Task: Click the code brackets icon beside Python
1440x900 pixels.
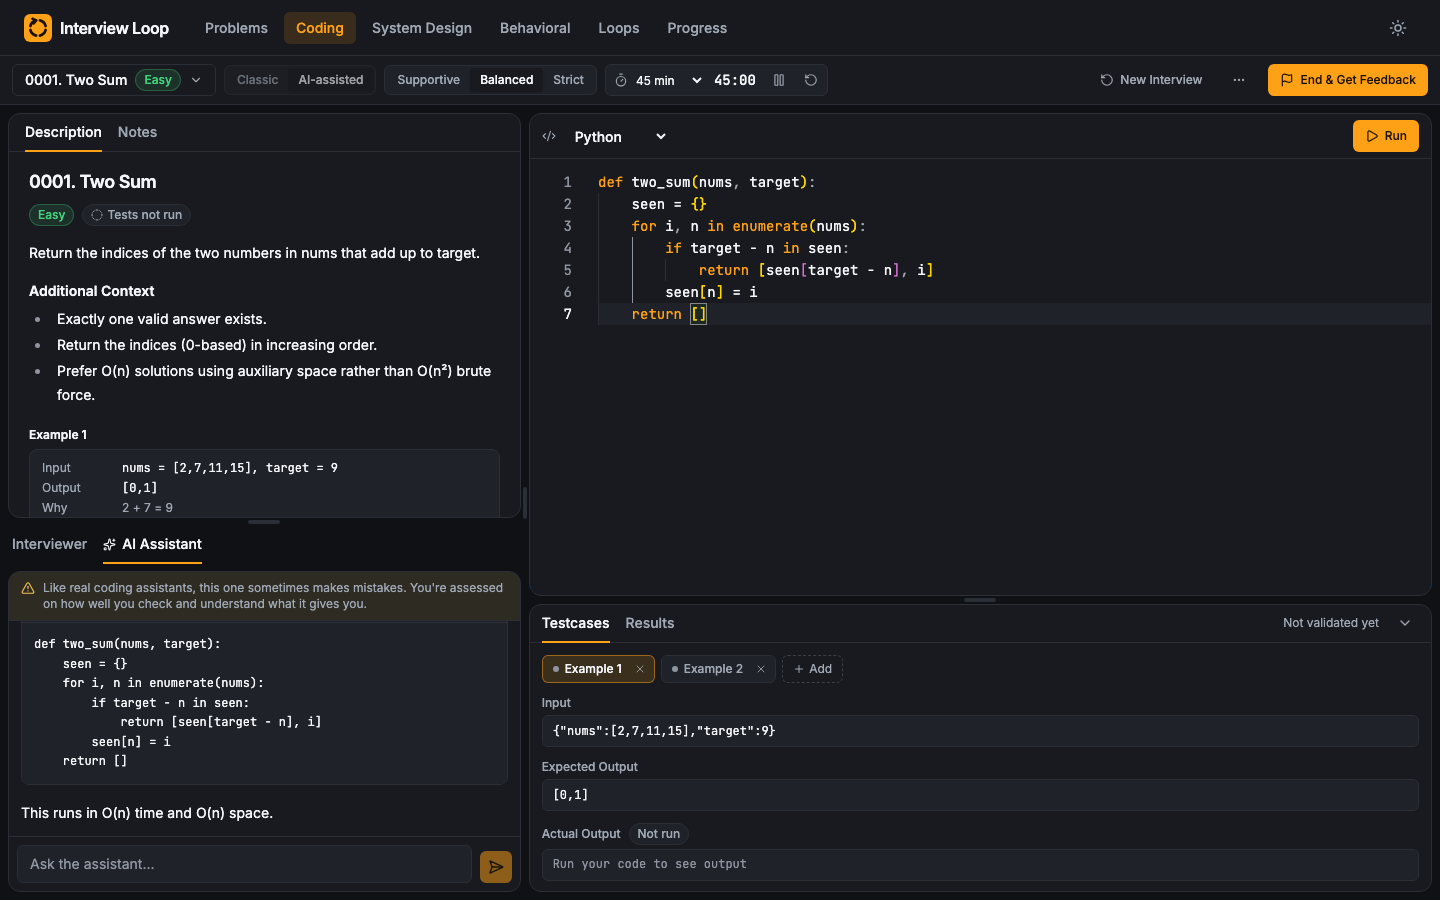Action: 549,136
